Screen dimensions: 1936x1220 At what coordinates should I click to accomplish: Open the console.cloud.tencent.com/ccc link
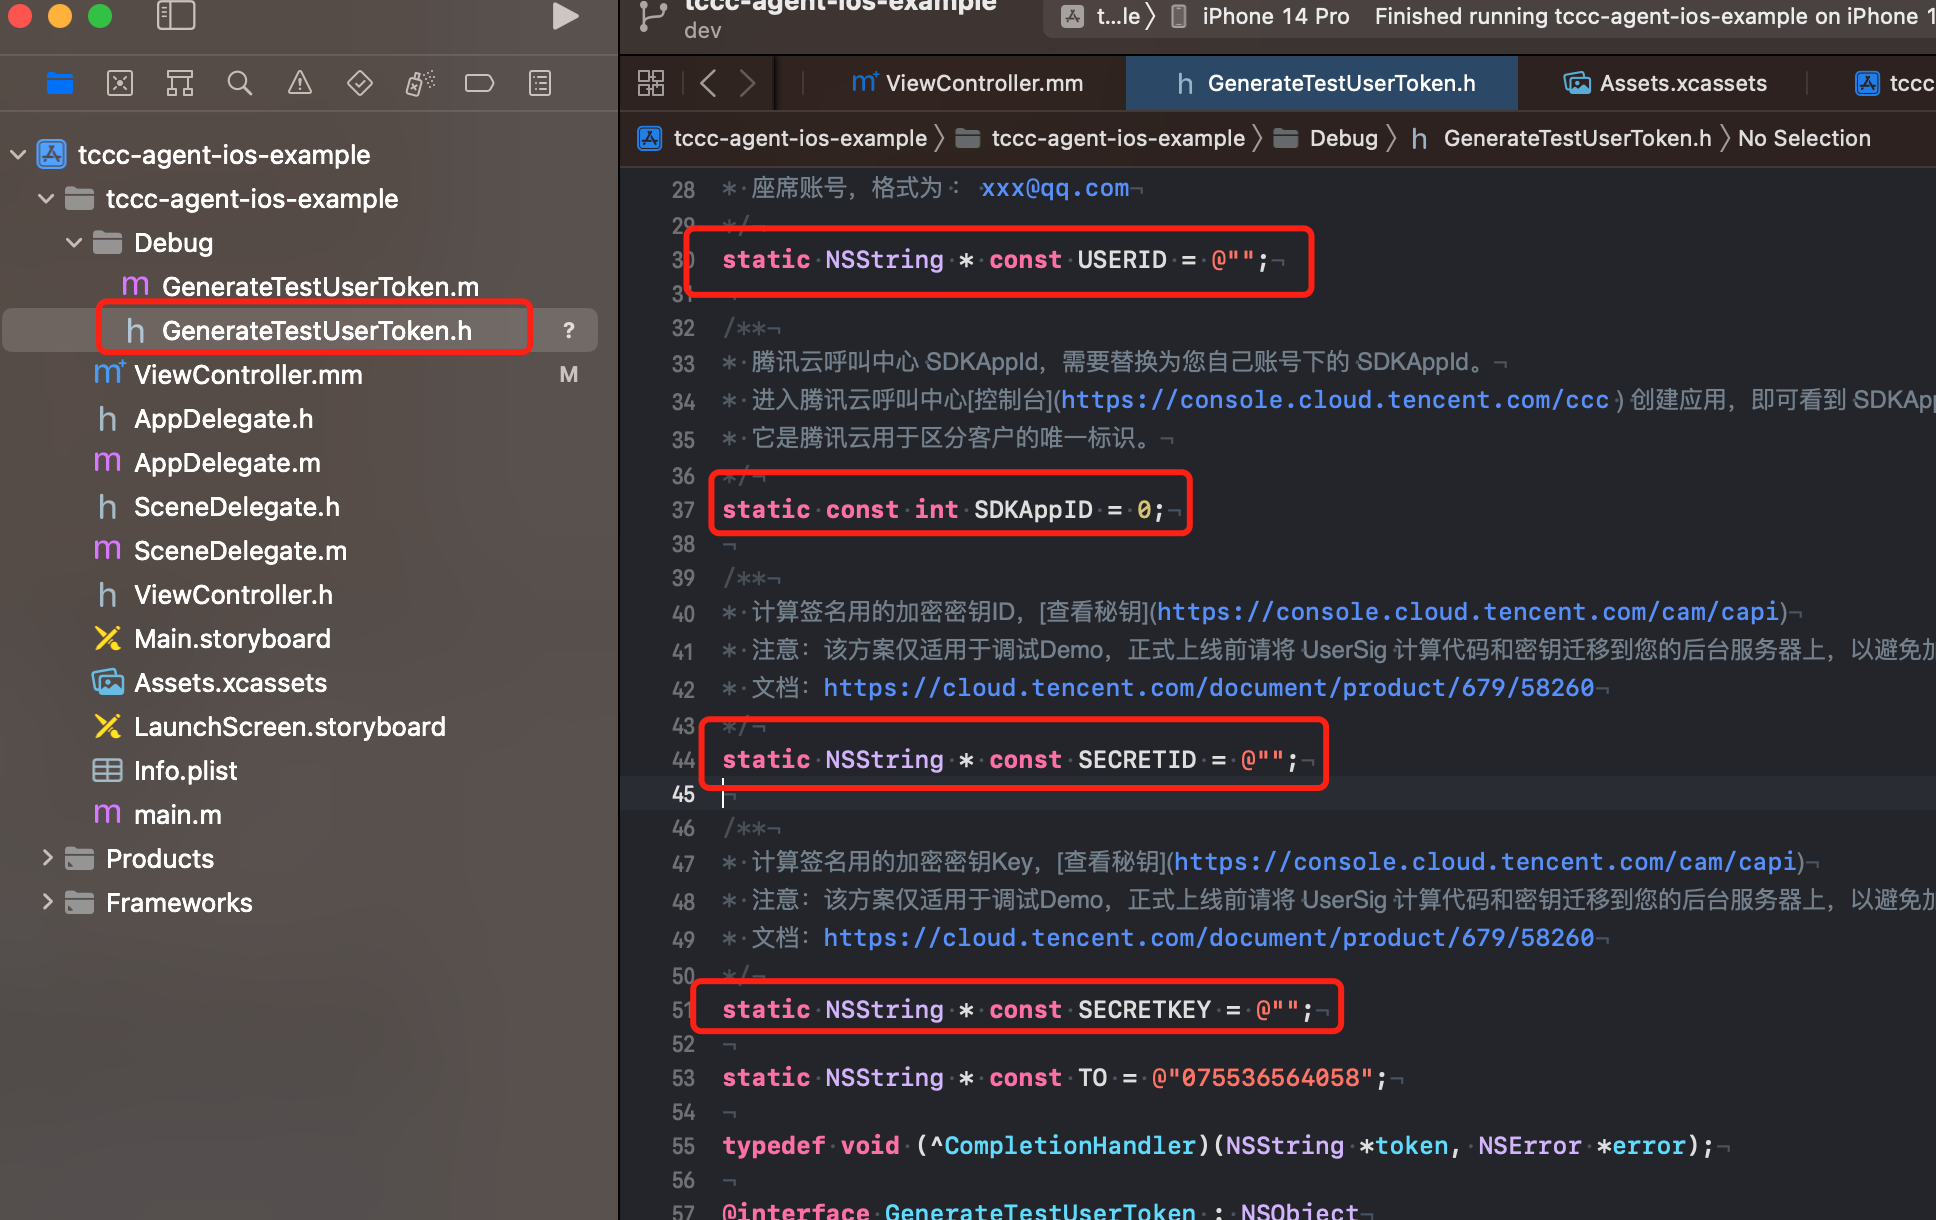(1334, 400)
